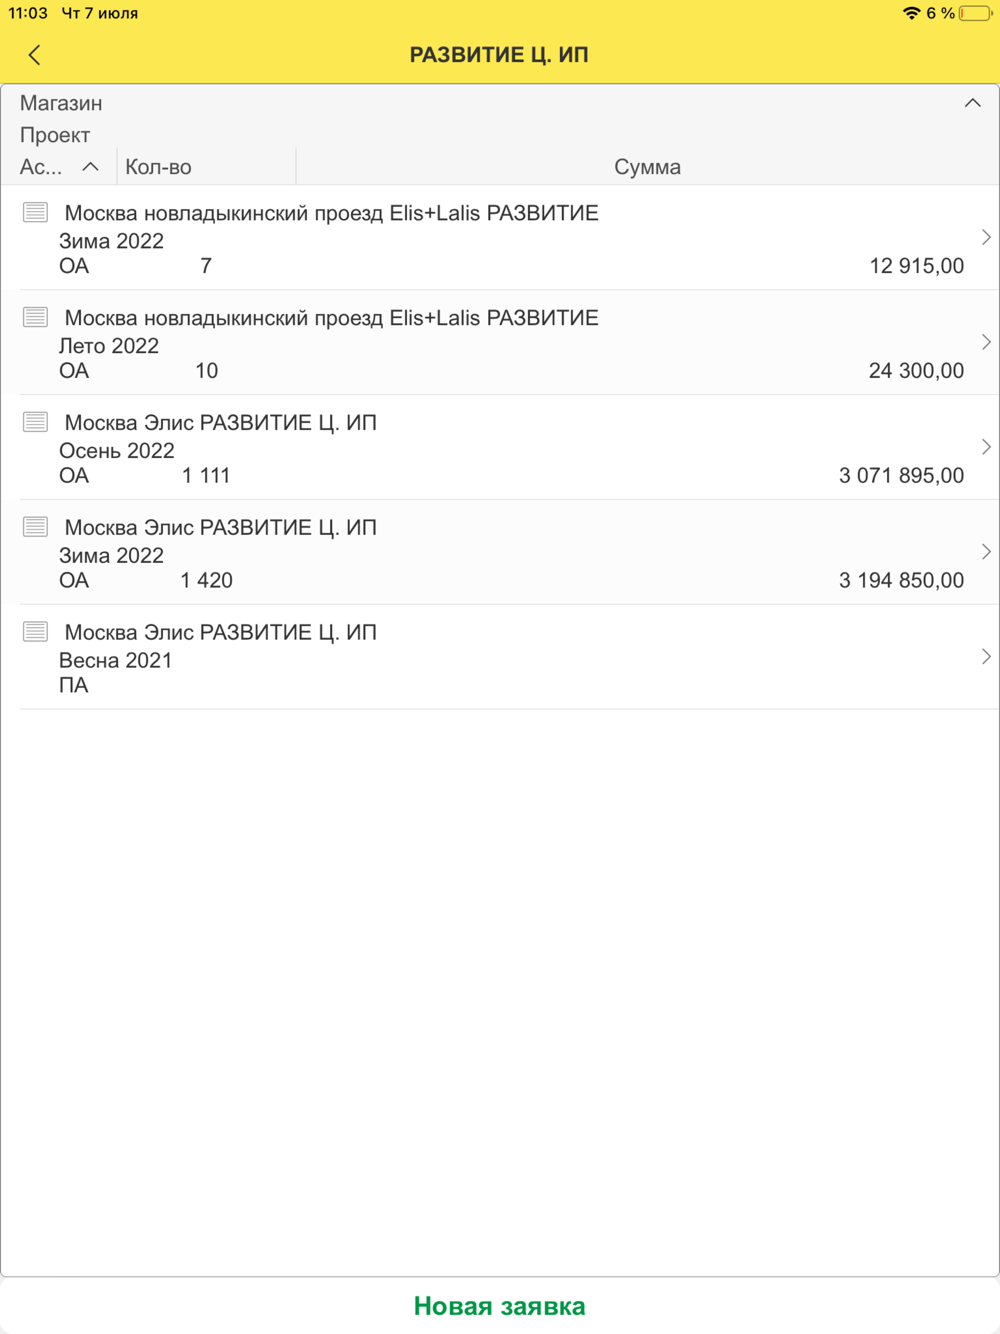The width and height of the screenshot is (1000, 1334).
Task: Tap the battery indicator icon
Action: click(x=974, y=13)
